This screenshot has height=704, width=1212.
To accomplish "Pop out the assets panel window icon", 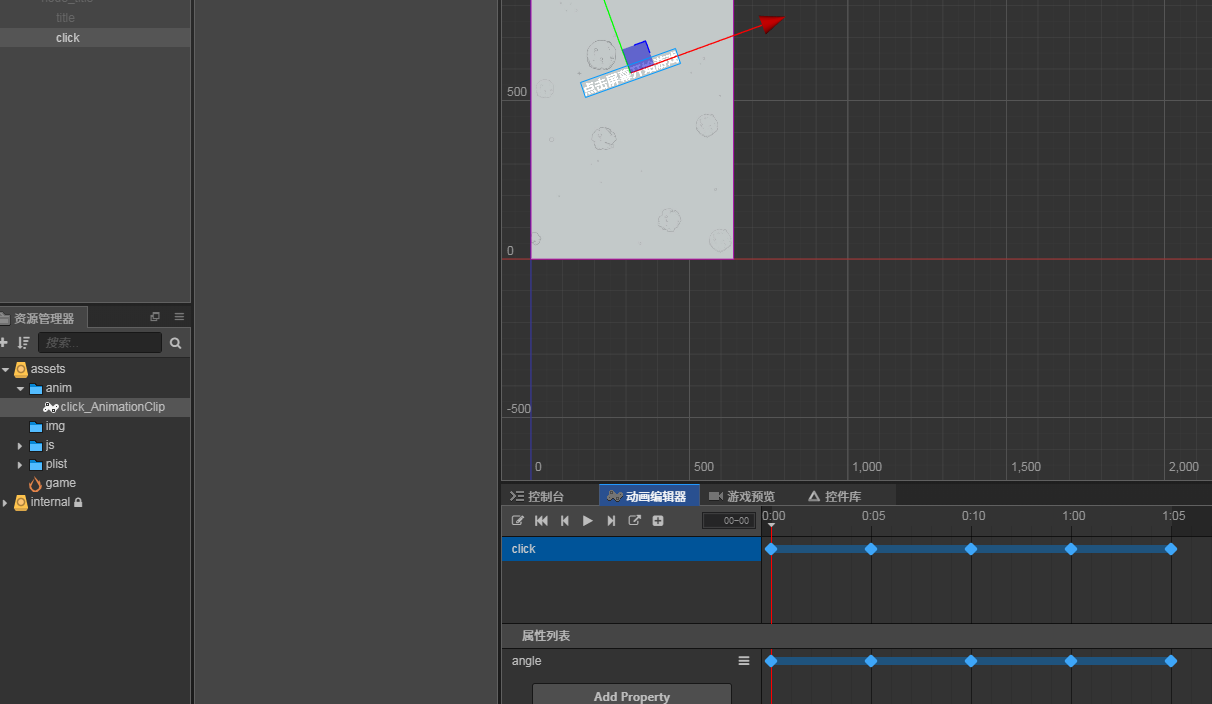I will pos(155,317).
